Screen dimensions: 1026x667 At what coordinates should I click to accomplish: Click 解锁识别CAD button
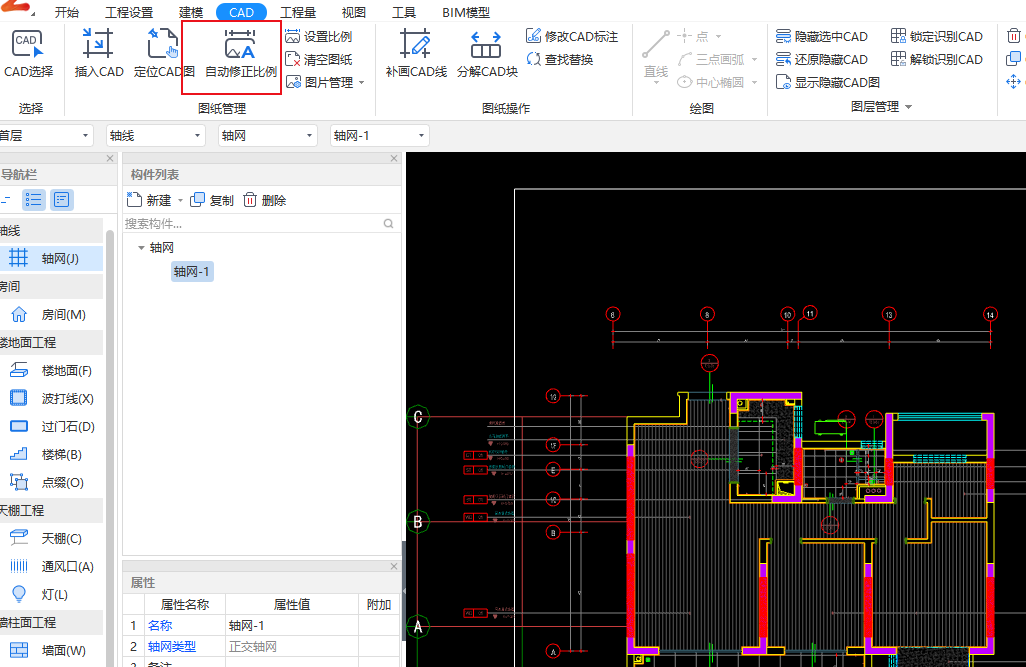click(x=937, y=60)
